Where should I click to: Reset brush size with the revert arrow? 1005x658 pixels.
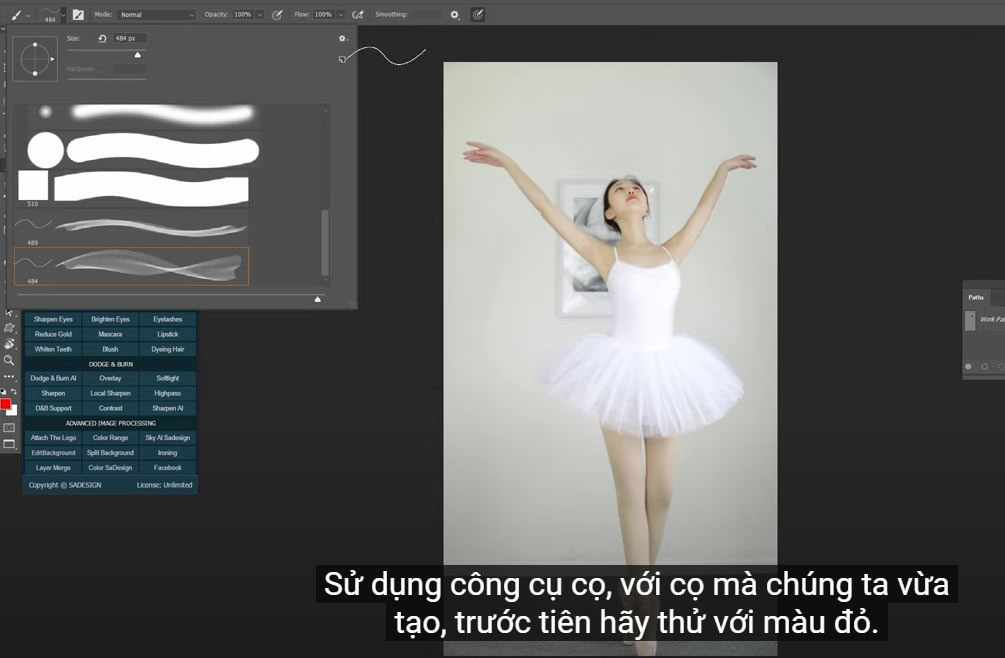coord(102,38)
